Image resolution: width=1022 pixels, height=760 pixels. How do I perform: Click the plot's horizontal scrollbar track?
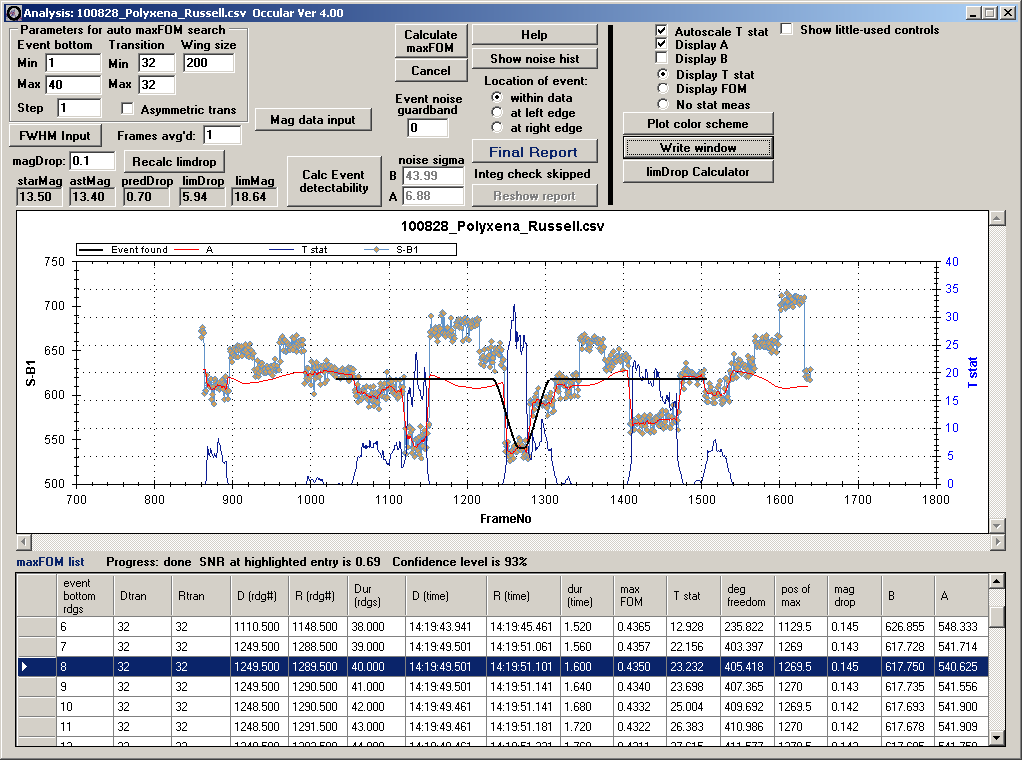click(x=510, y=542)
